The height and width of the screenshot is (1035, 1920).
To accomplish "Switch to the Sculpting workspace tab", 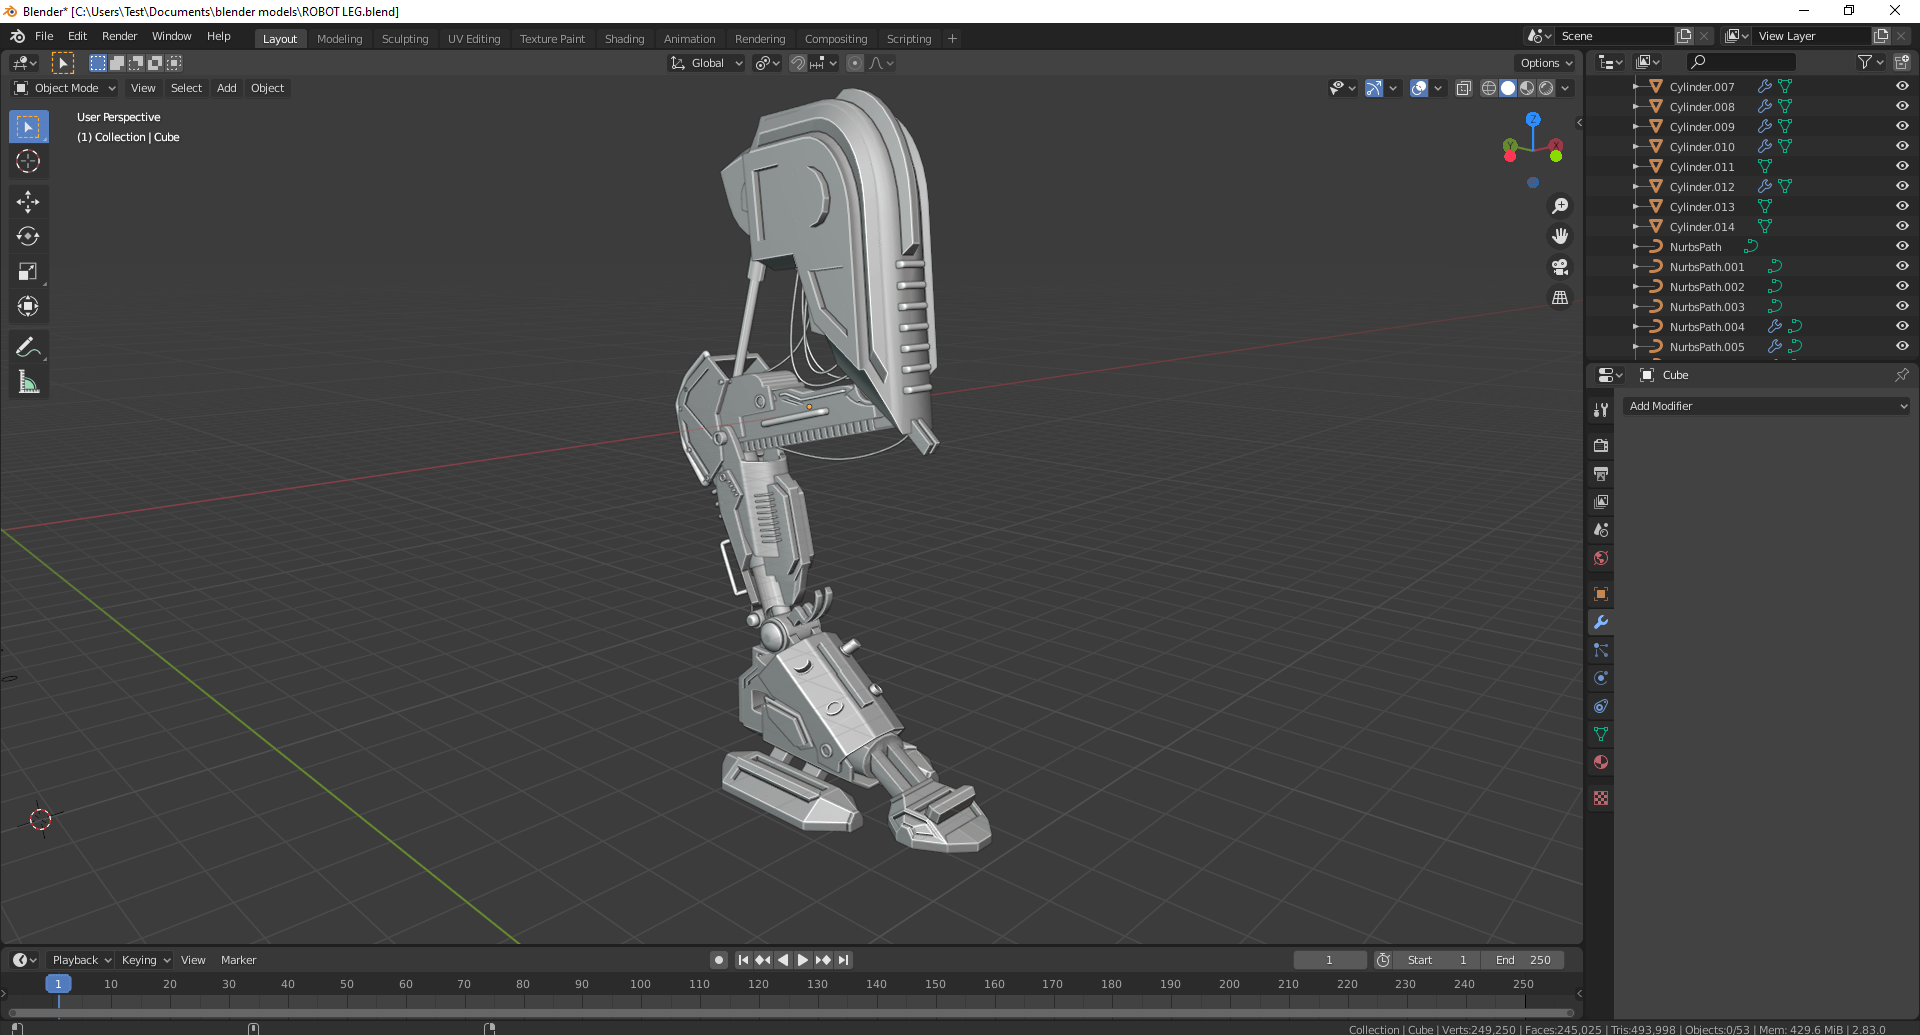I will [405, 38].
